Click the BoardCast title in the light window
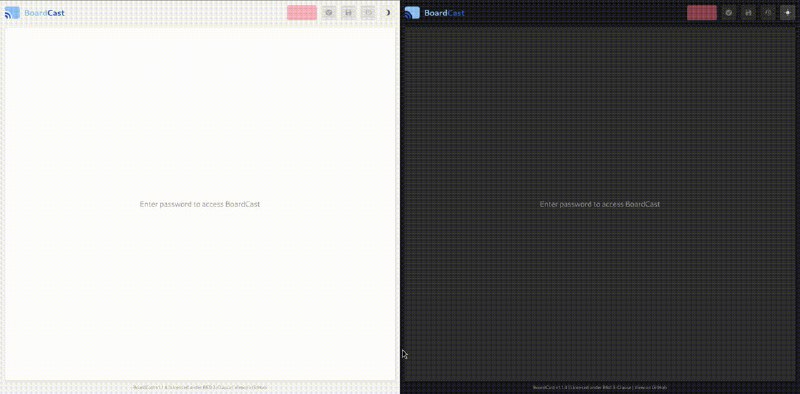This screenshot has height=394, width=800. pos(44,13)
